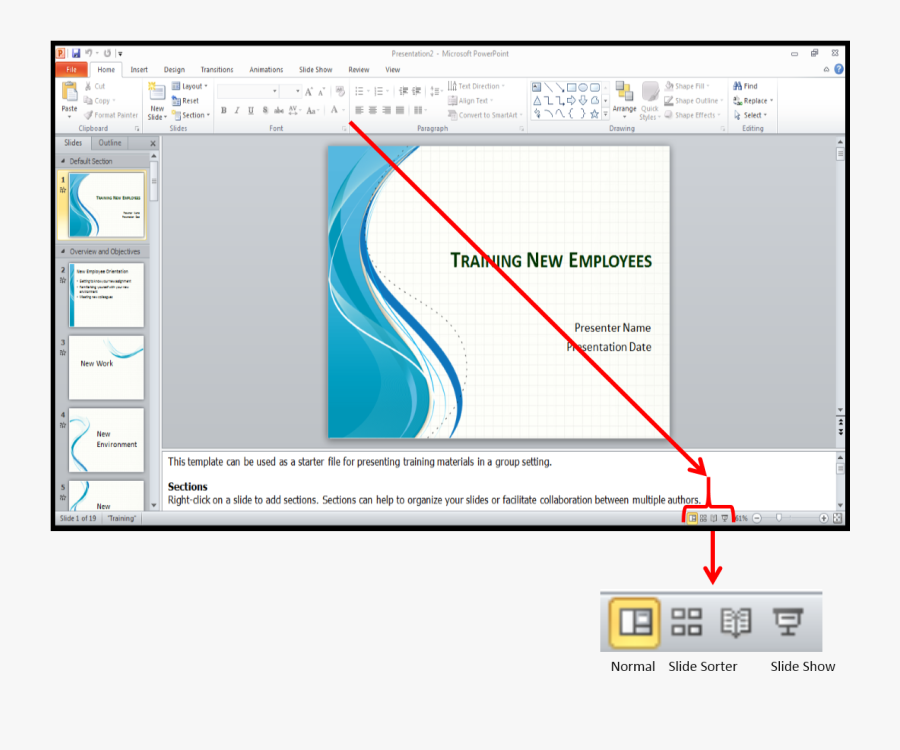
Task: Open the Transitions ribbon tab
Action: 216,69
